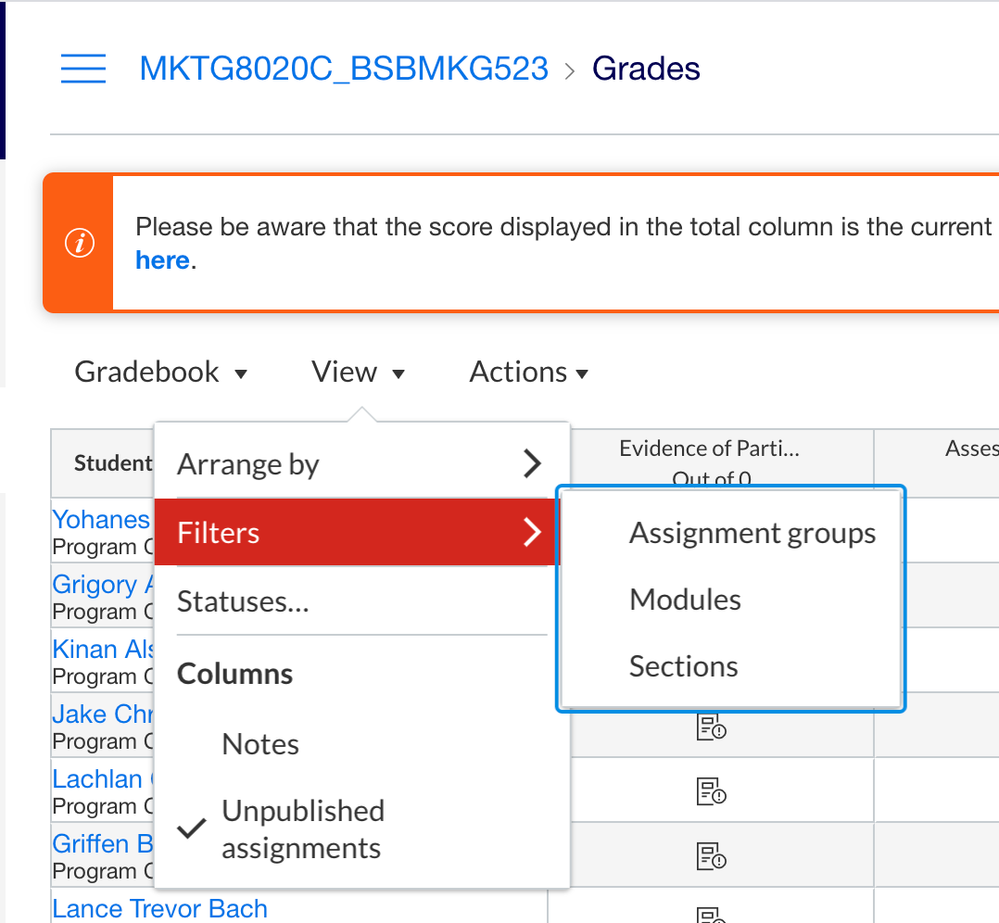Click the missing-submission icon in Griffen's row

pos(710,856)
